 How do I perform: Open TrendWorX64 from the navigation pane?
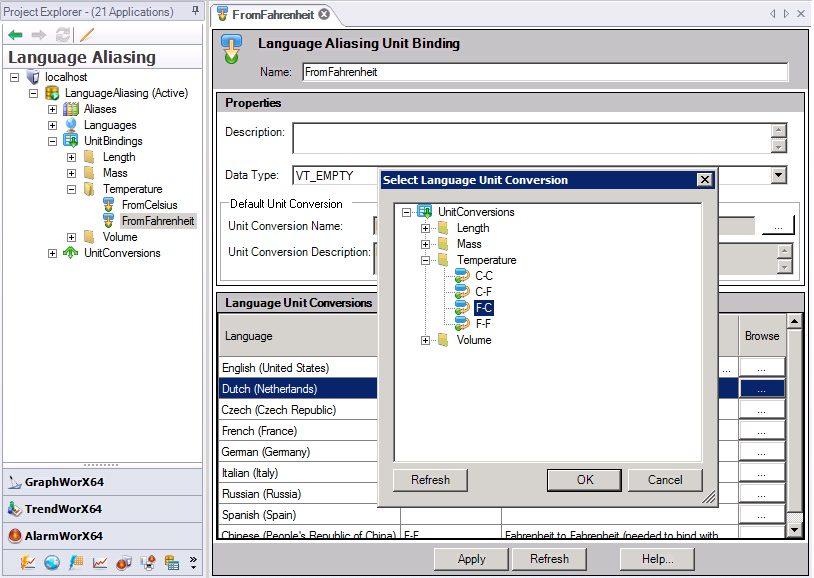tap(60, 510)
